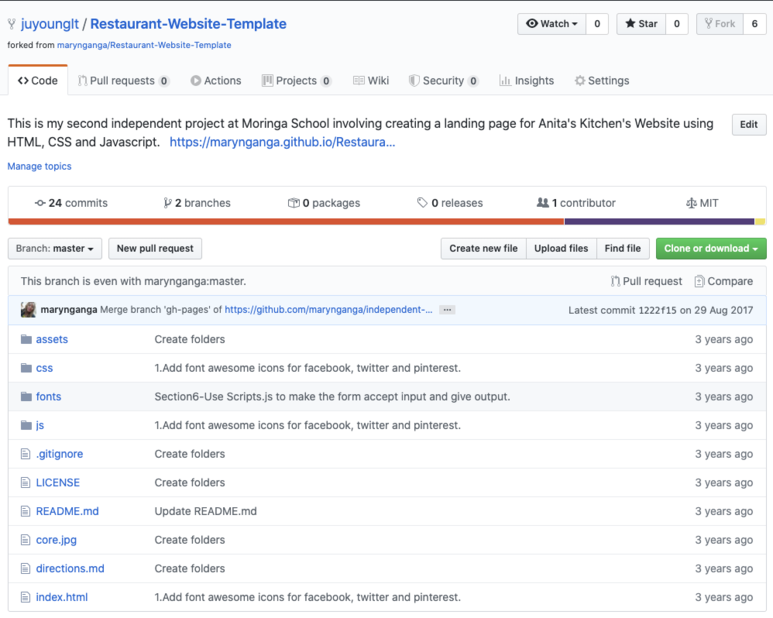This screenshot has height=618, width=773.
Task: Open the marynganga.github.io website link
Action: pos(282,142)
